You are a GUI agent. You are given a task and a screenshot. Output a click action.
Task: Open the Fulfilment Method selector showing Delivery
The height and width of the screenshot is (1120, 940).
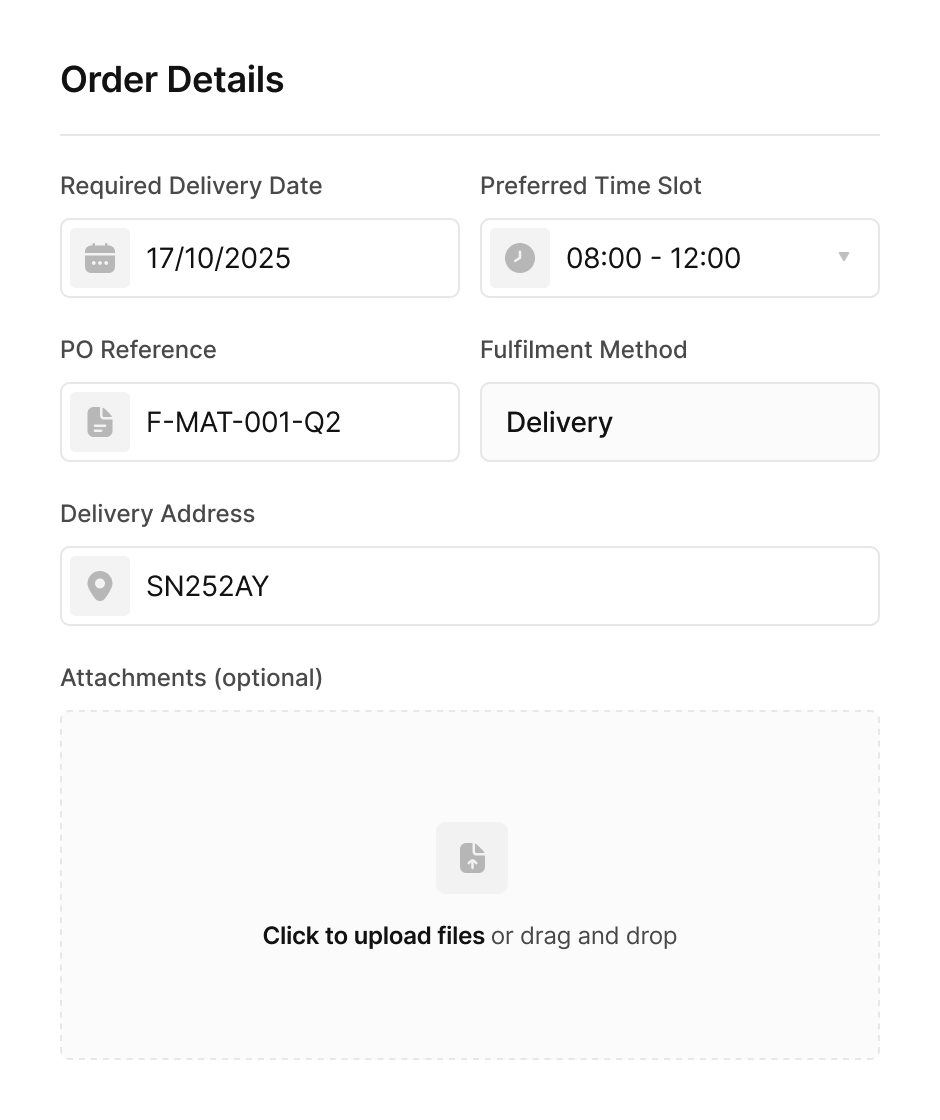coord(680,422)
